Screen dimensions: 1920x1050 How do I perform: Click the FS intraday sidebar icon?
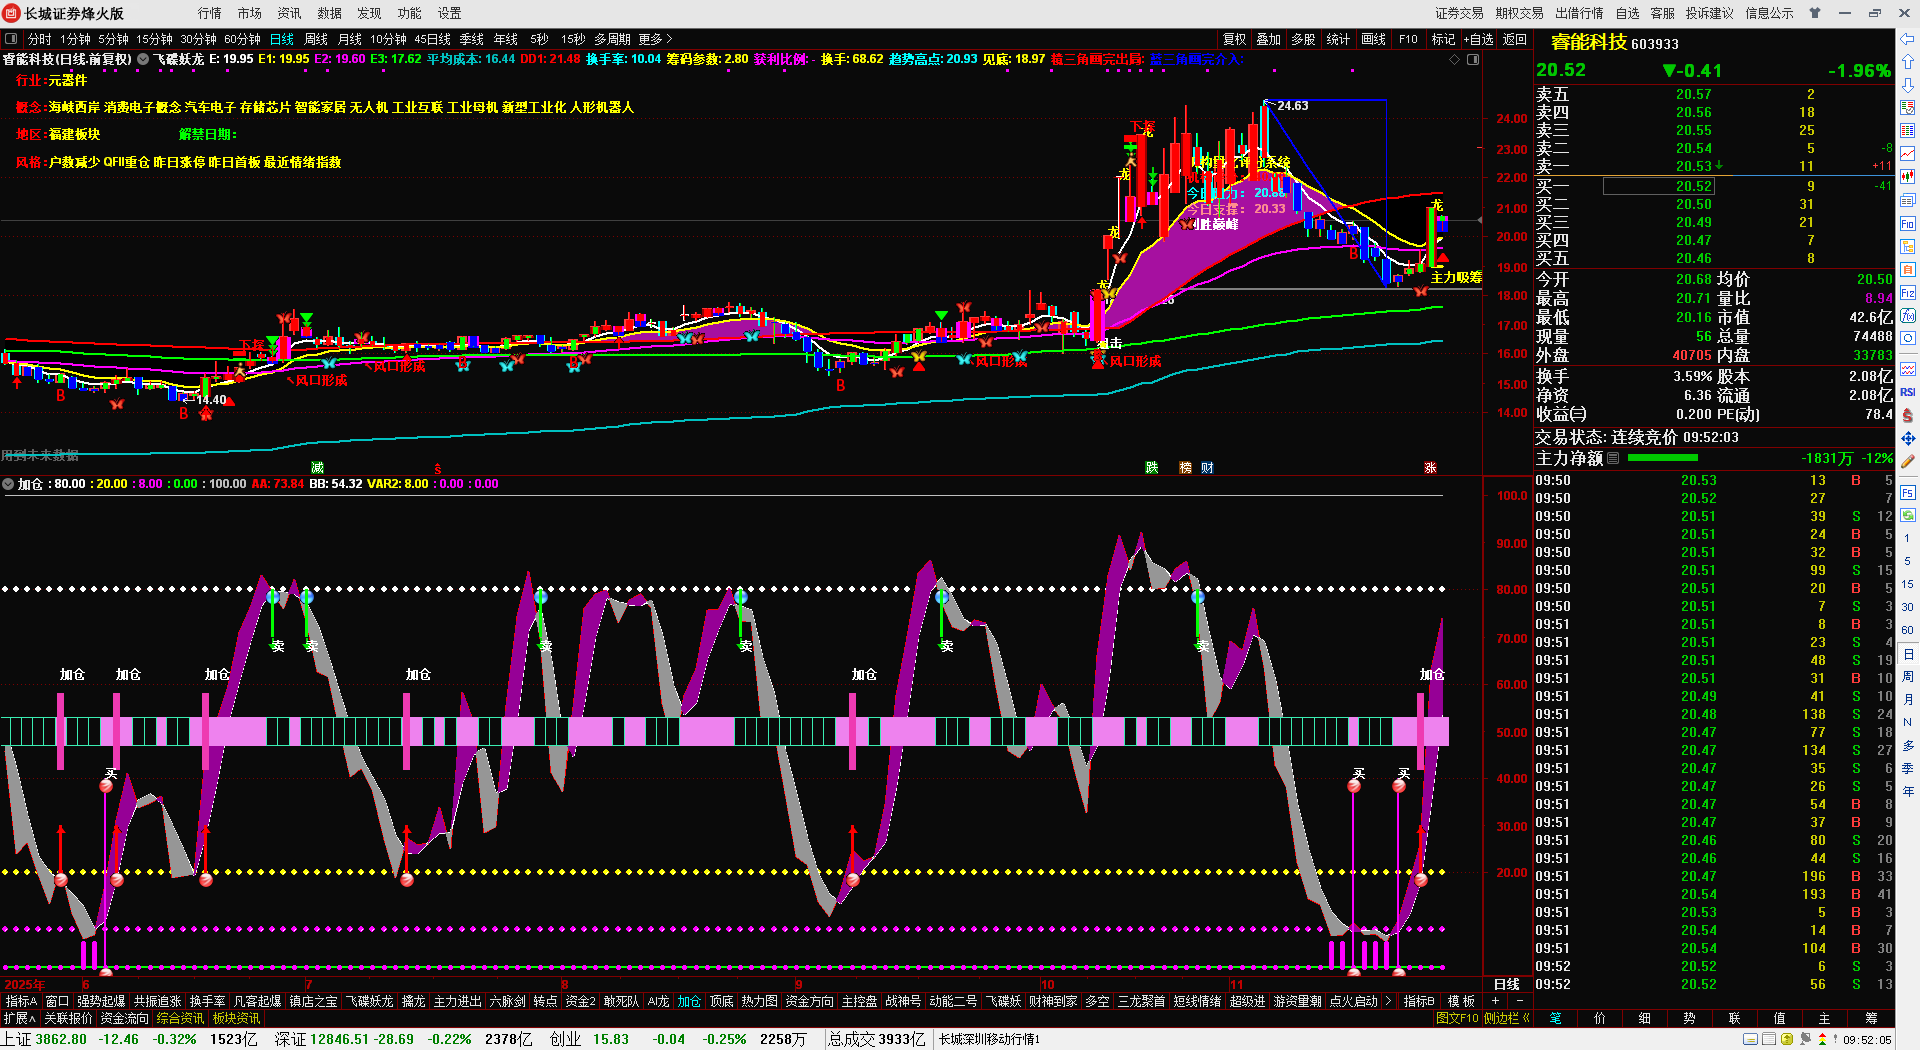pos(1908,493)
